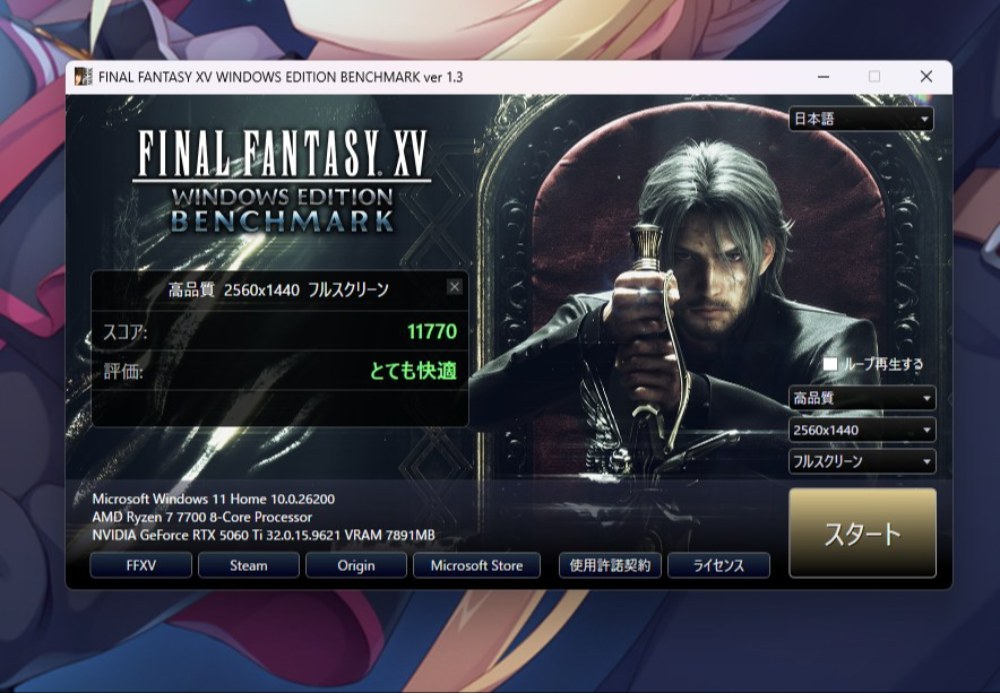
Task: Minimize the benchmark window
Action: coord(823,77)
